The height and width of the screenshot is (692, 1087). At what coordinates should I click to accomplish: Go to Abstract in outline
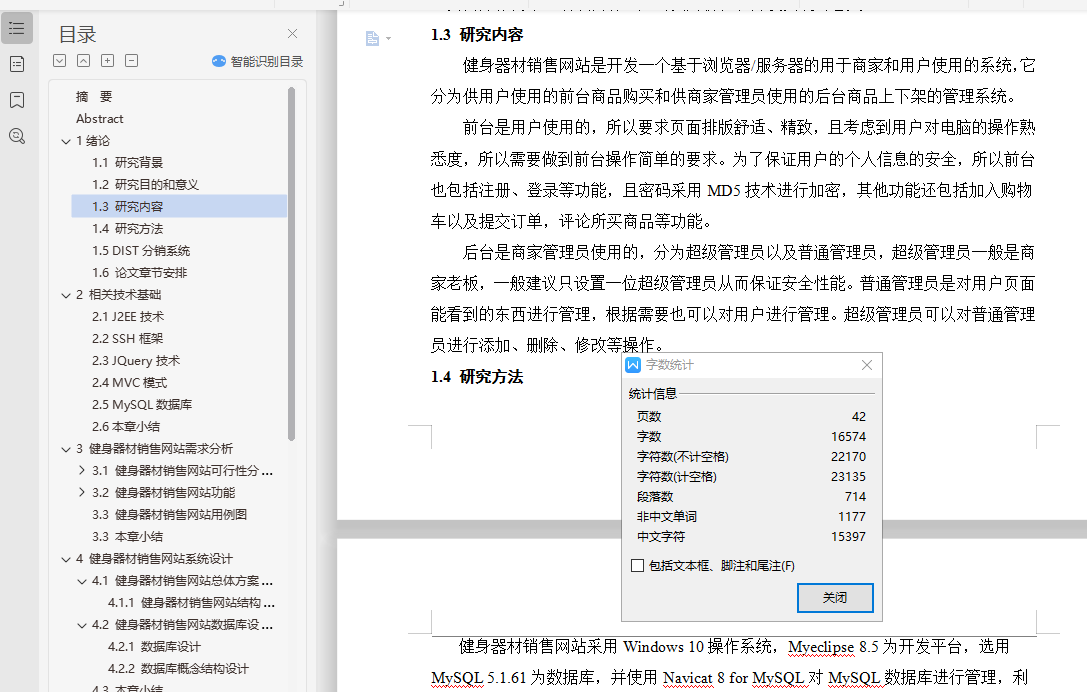tap(99, 119)
